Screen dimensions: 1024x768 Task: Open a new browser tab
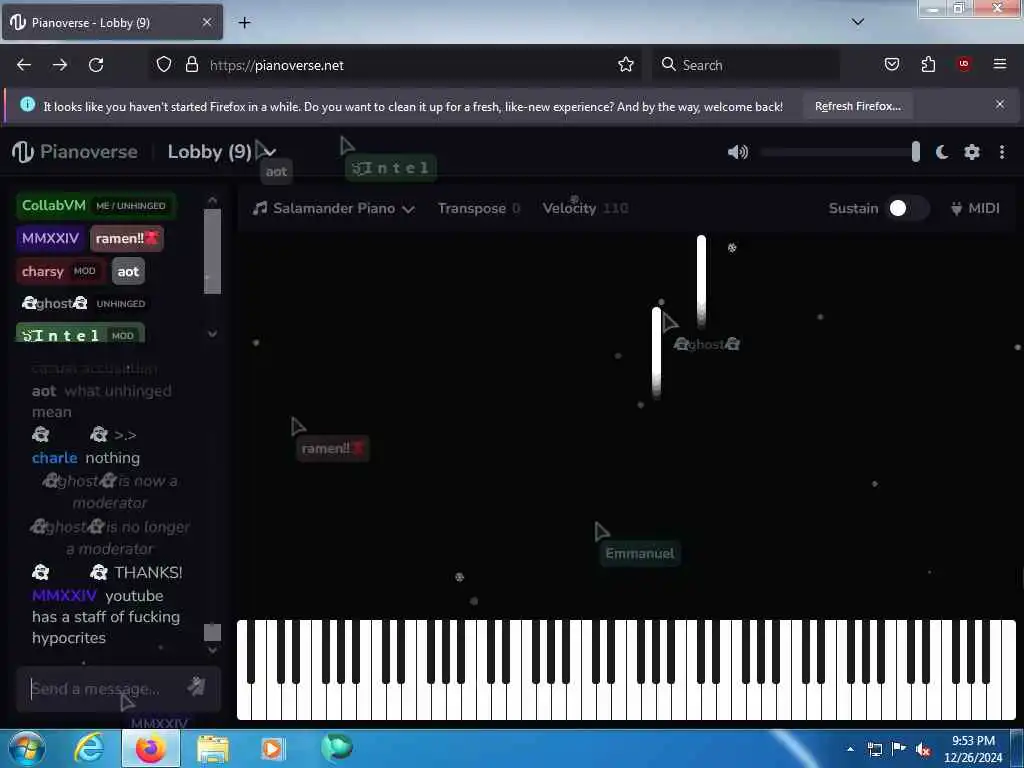pyautogui.click(x=244, y=23)
